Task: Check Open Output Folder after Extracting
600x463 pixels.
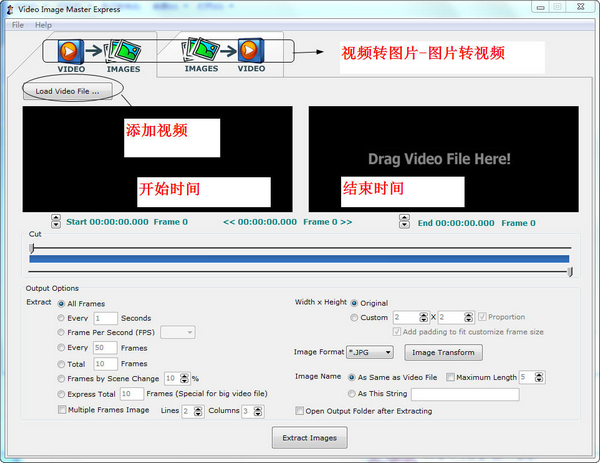Action: pos(300,410)
